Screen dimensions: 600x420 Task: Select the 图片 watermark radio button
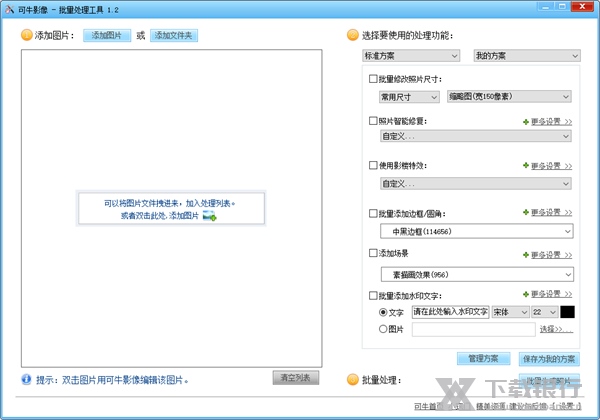tap(384, 328)
